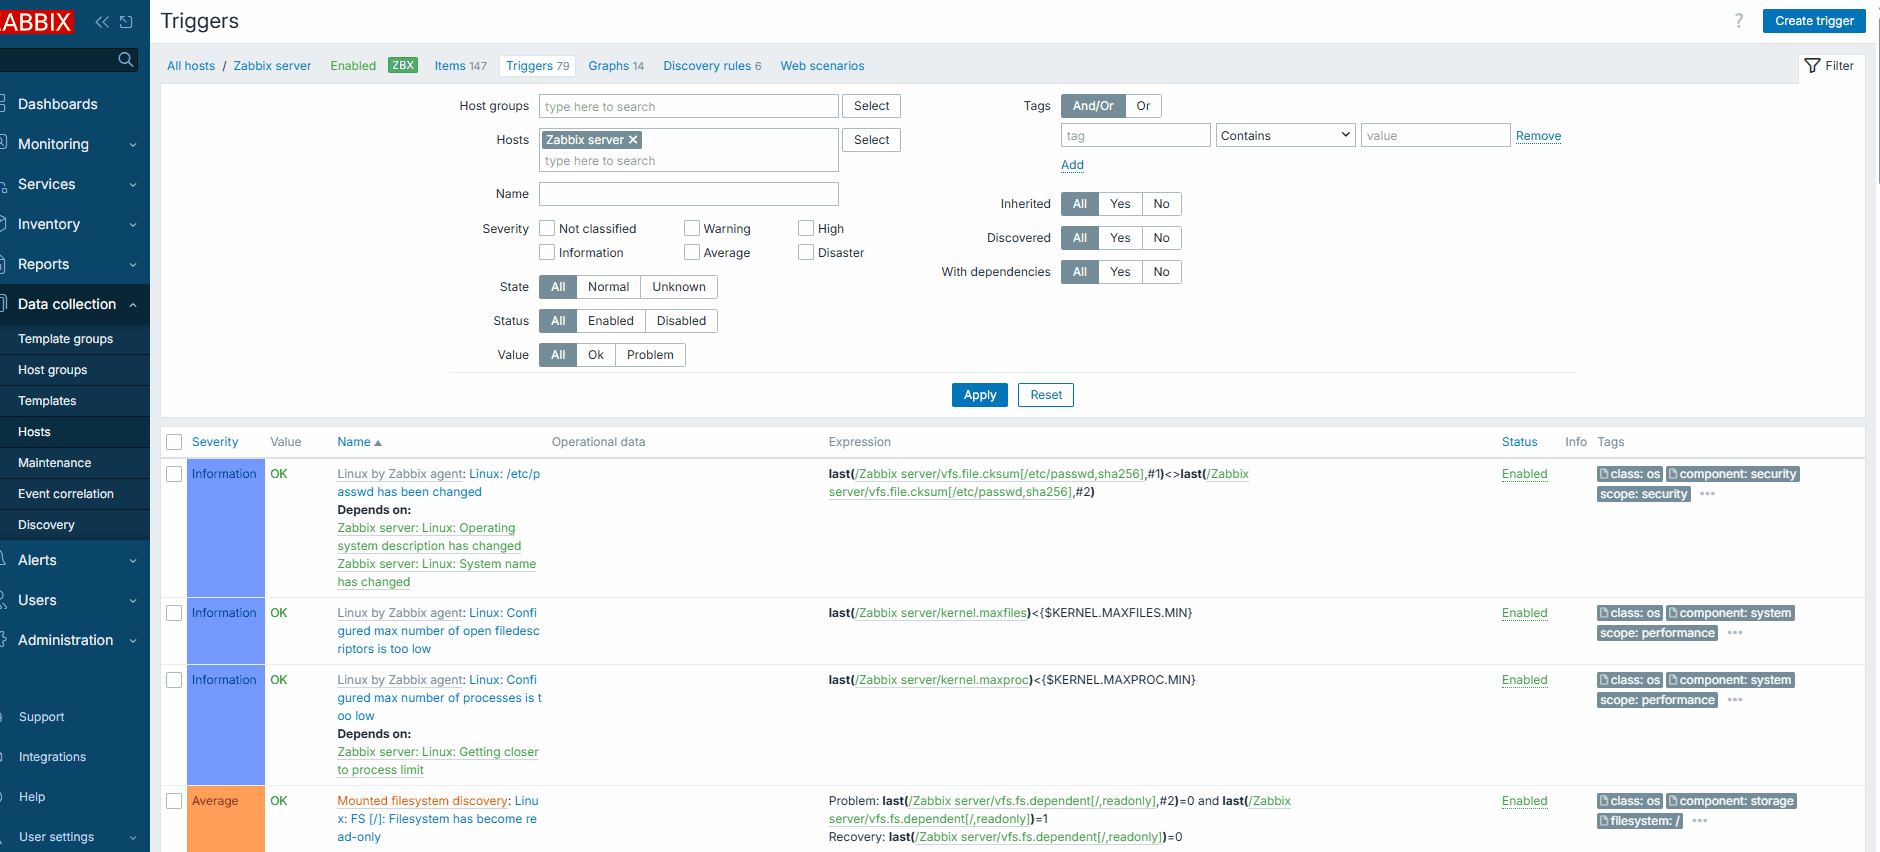Show more tags for /etc/passwd trigger
Viewport: 1880px width, 852px height.
pyautogui.click(x=1707, y=494)
